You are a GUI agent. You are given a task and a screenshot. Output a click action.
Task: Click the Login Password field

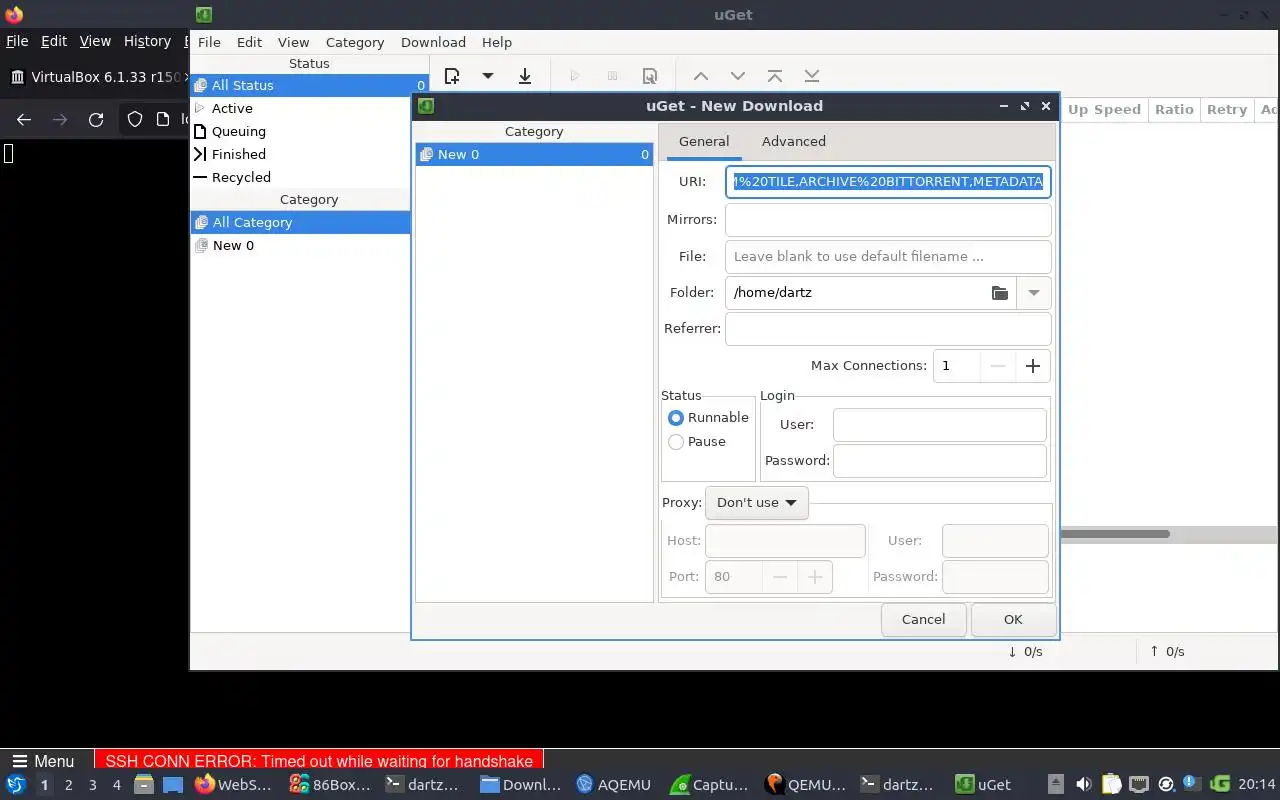pyautogui.click(x=940, y=460)
